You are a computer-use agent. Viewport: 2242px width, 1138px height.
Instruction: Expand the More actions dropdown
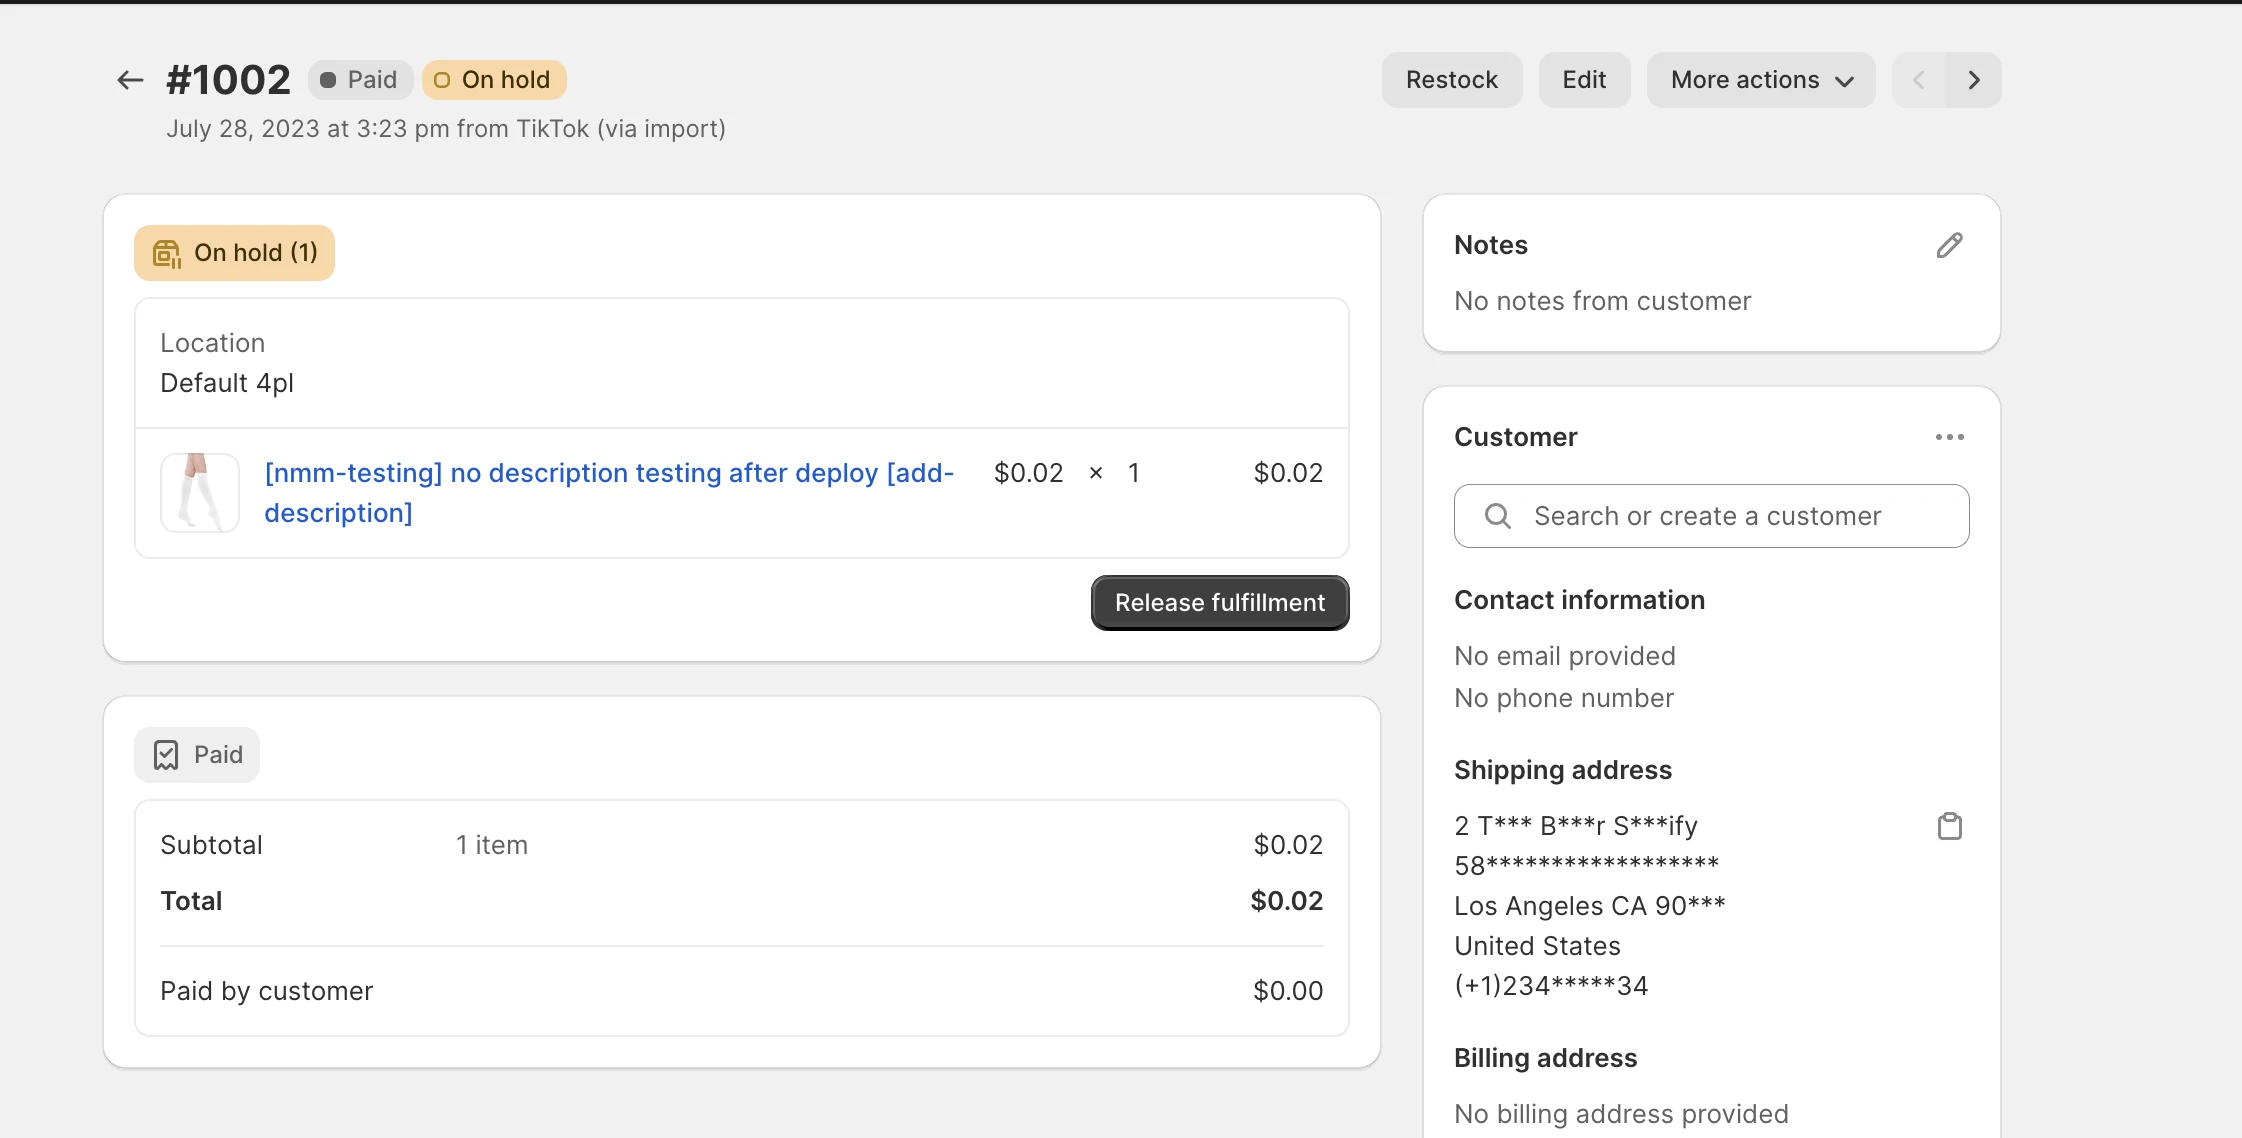click(x=1760, y=80)
